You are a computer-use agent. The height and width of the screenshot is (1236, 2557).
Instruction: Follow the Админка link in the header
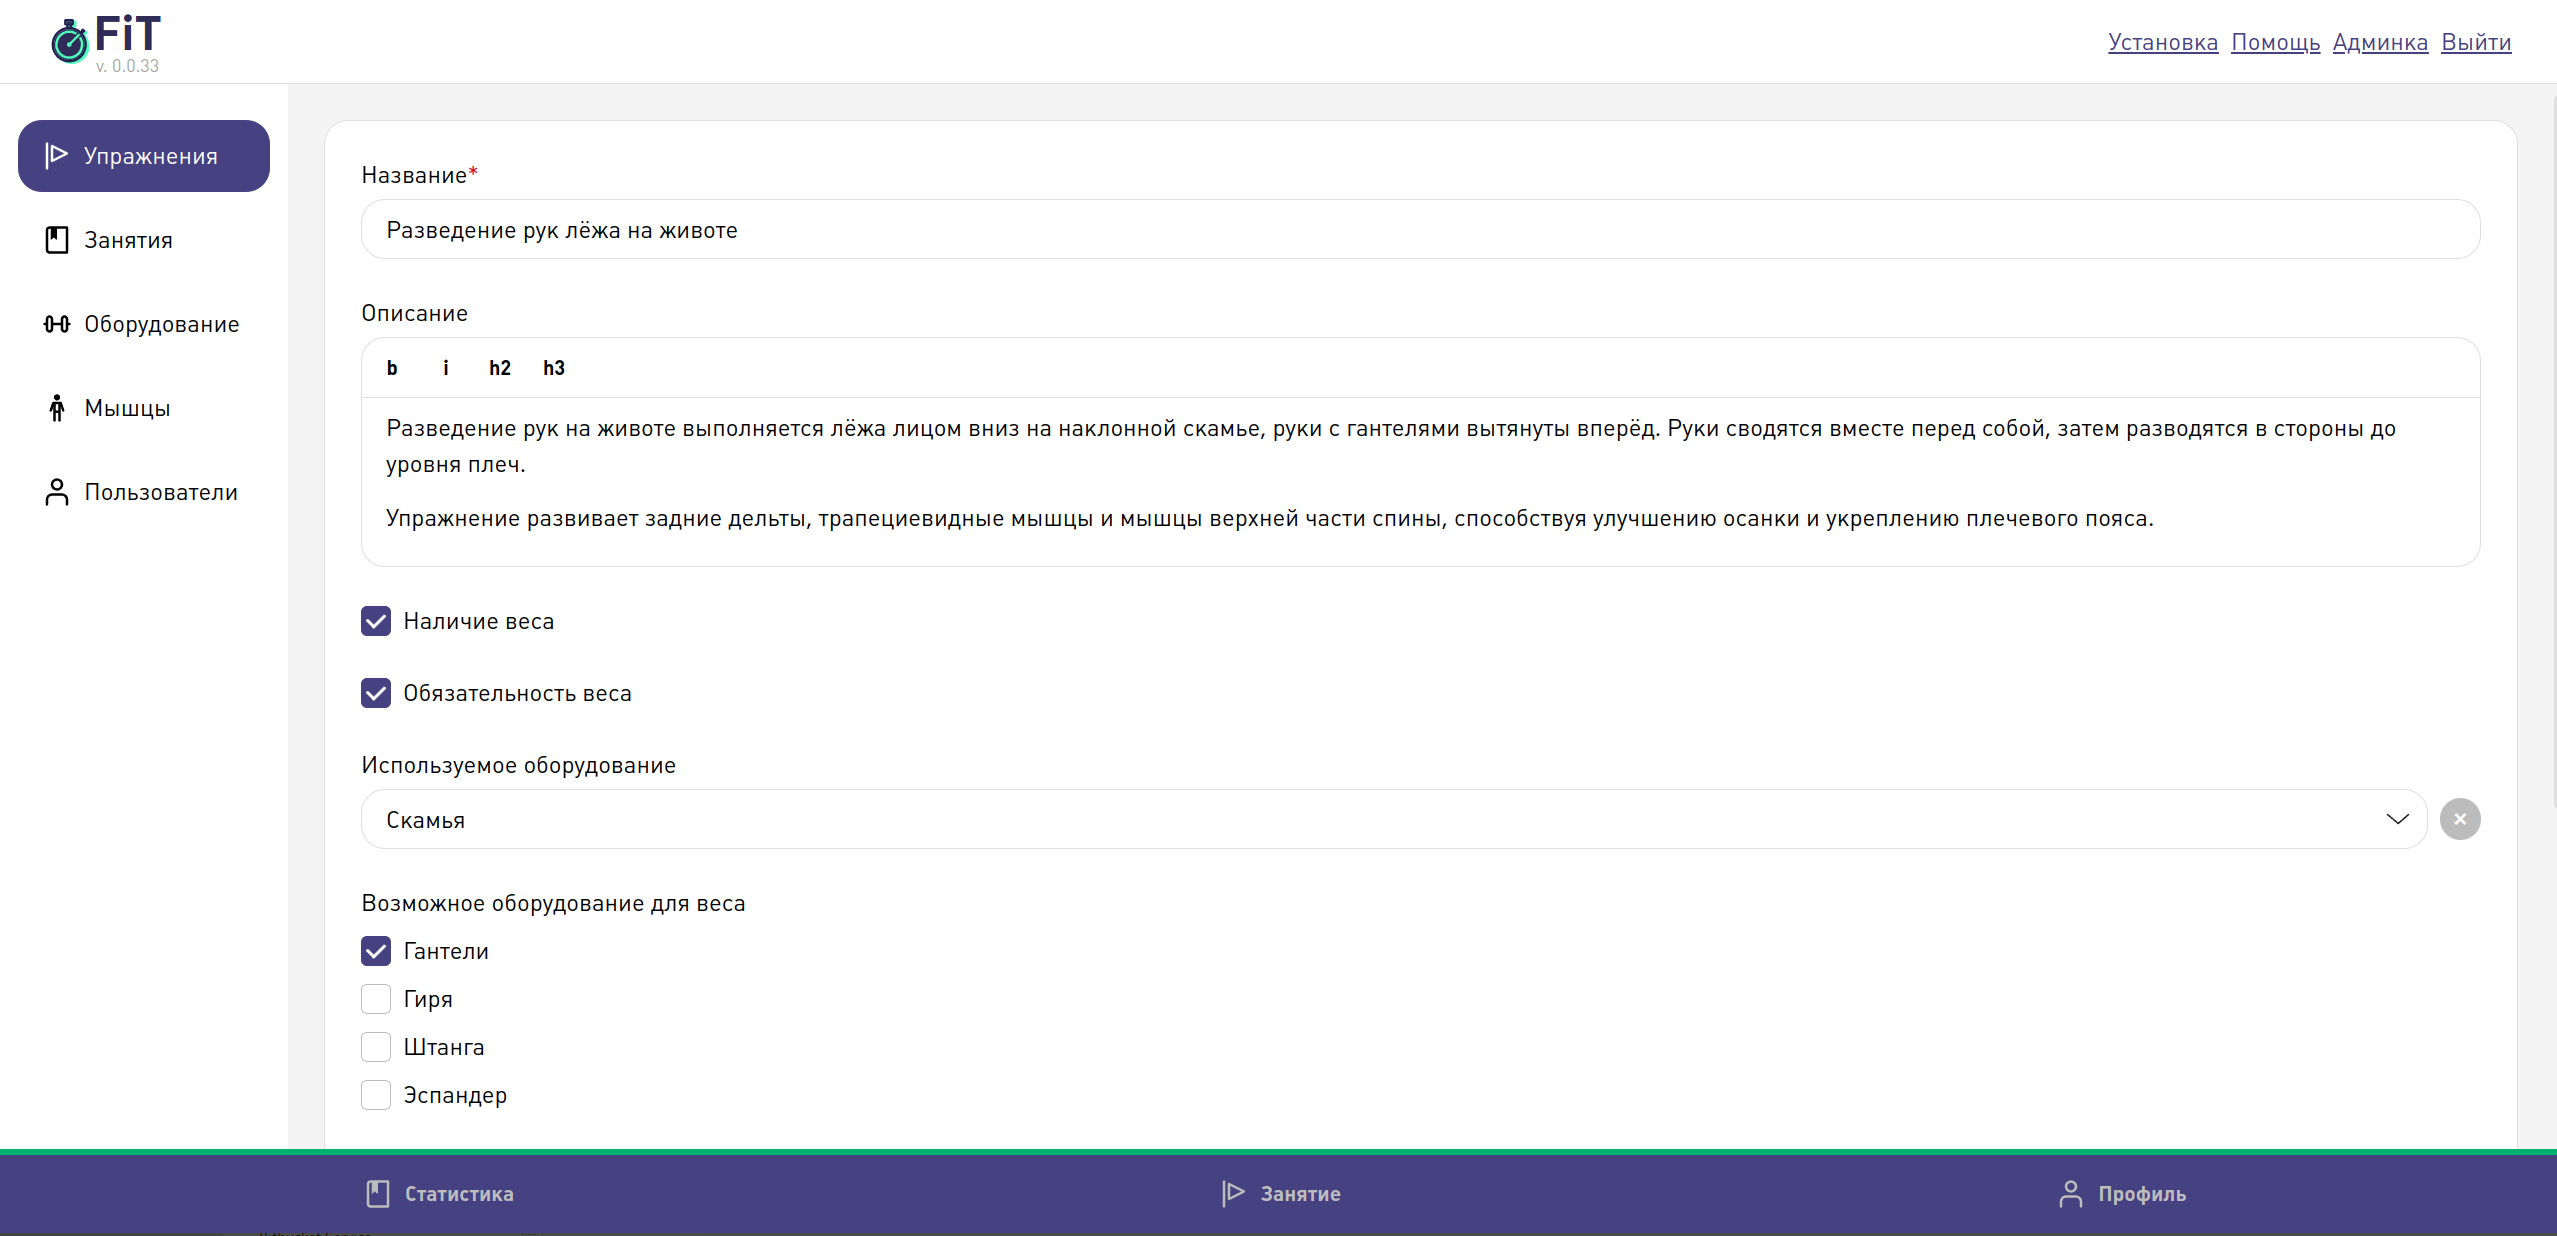[2379, 42]
